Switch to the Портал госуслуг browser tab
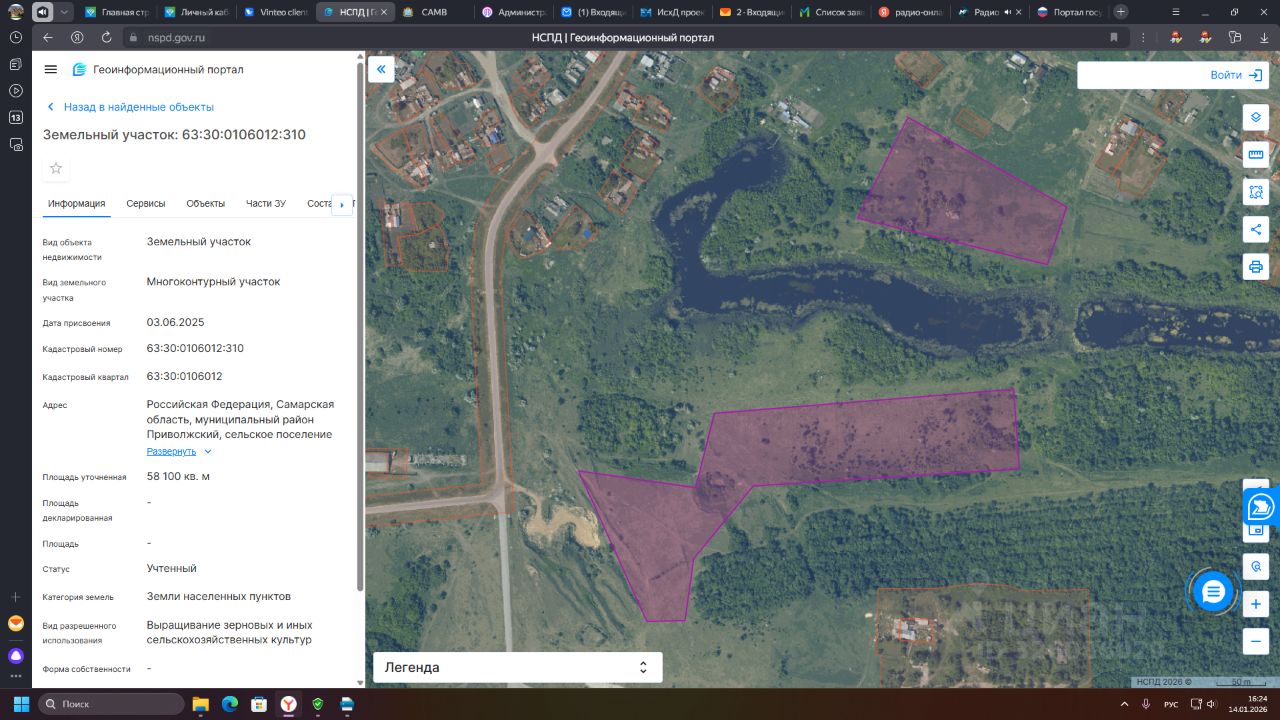 1069,12
